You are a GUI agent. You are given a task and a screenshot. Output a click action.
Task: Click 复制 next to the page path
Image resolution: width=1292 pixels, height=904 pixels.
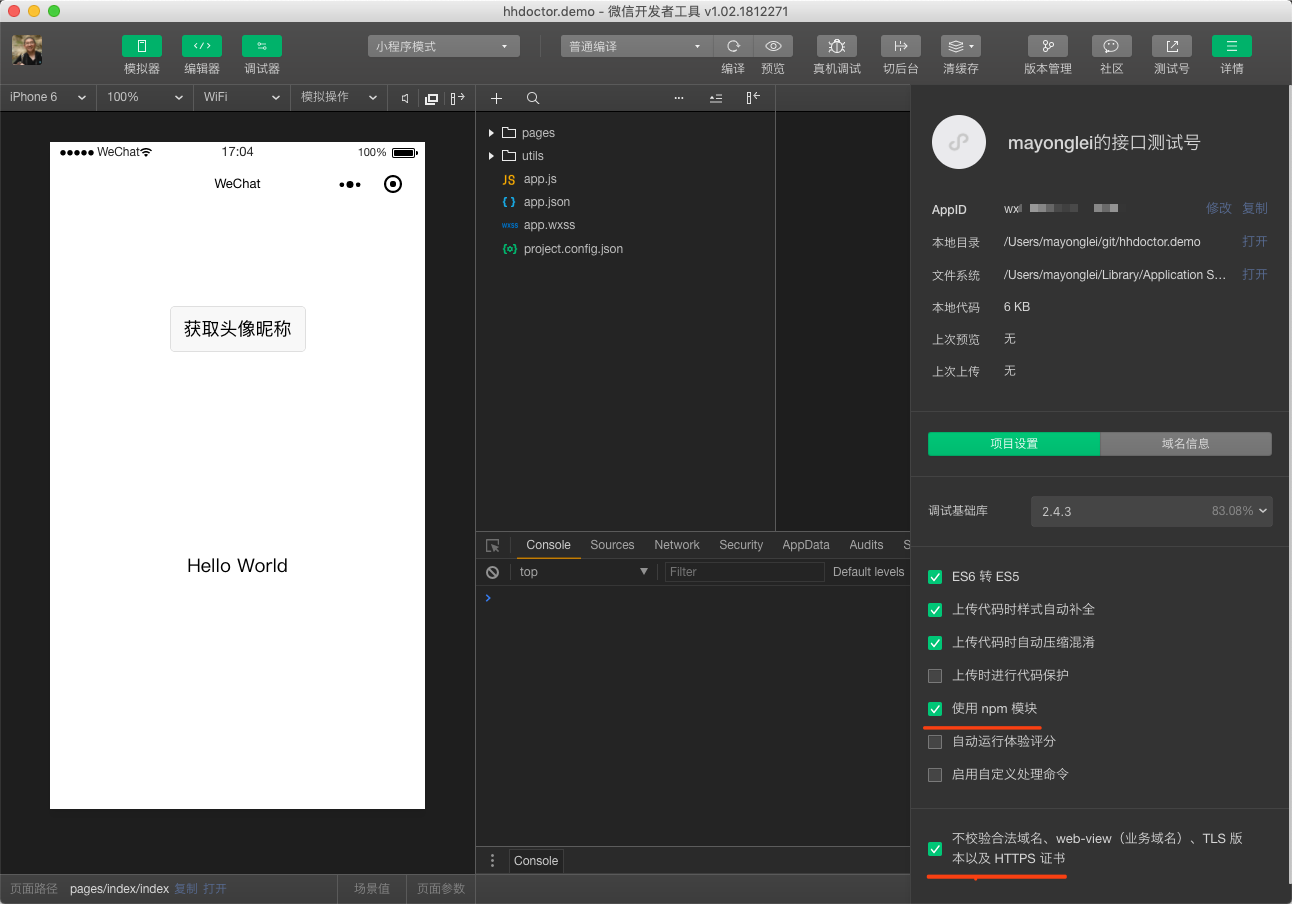tap(186, 889)
